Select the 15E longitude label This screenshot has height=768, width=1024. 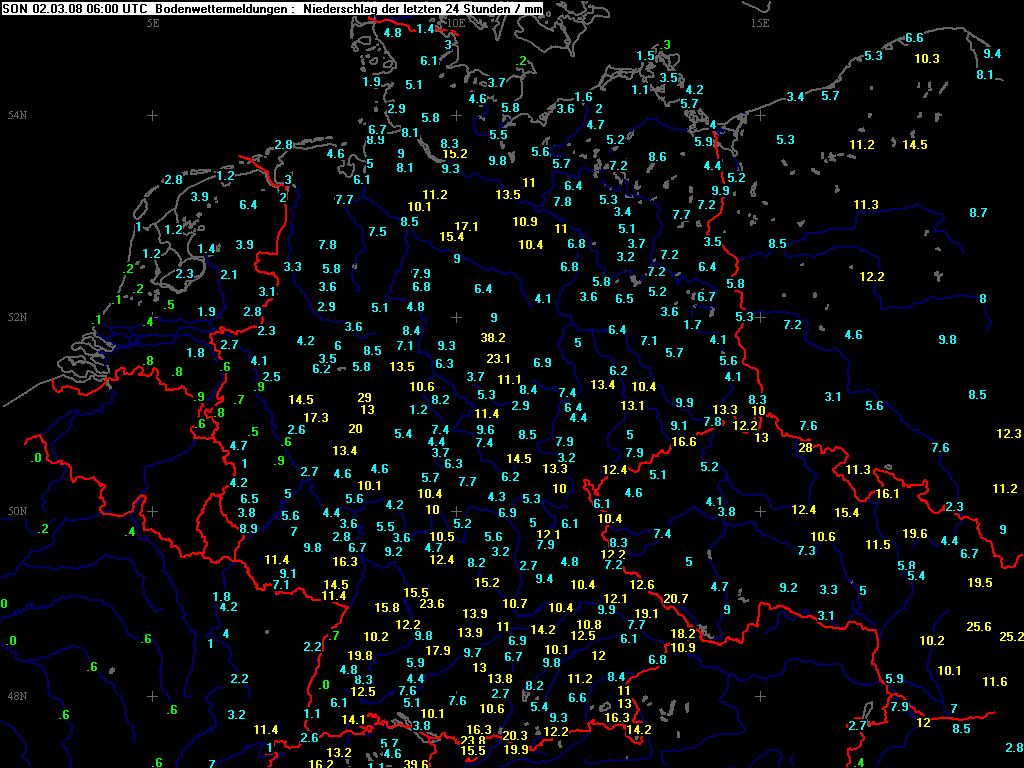761,22
